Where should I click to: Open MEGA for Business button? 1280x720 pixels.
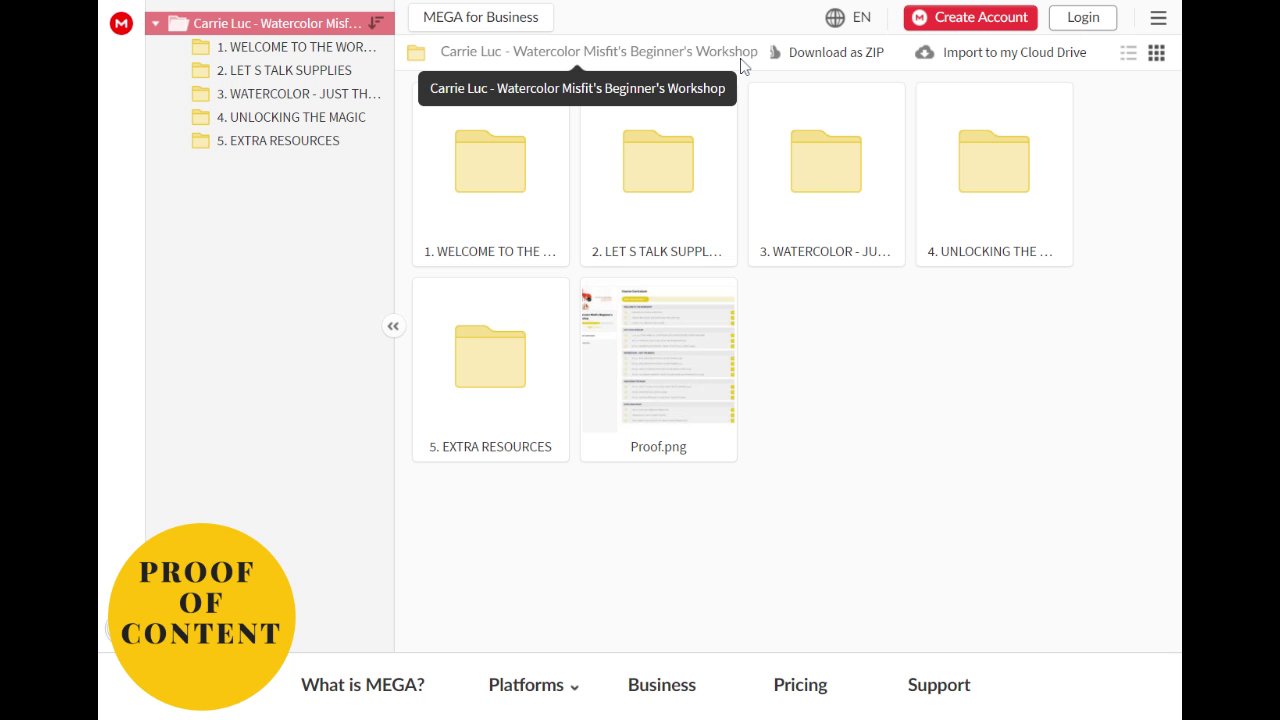coord(480,17)
